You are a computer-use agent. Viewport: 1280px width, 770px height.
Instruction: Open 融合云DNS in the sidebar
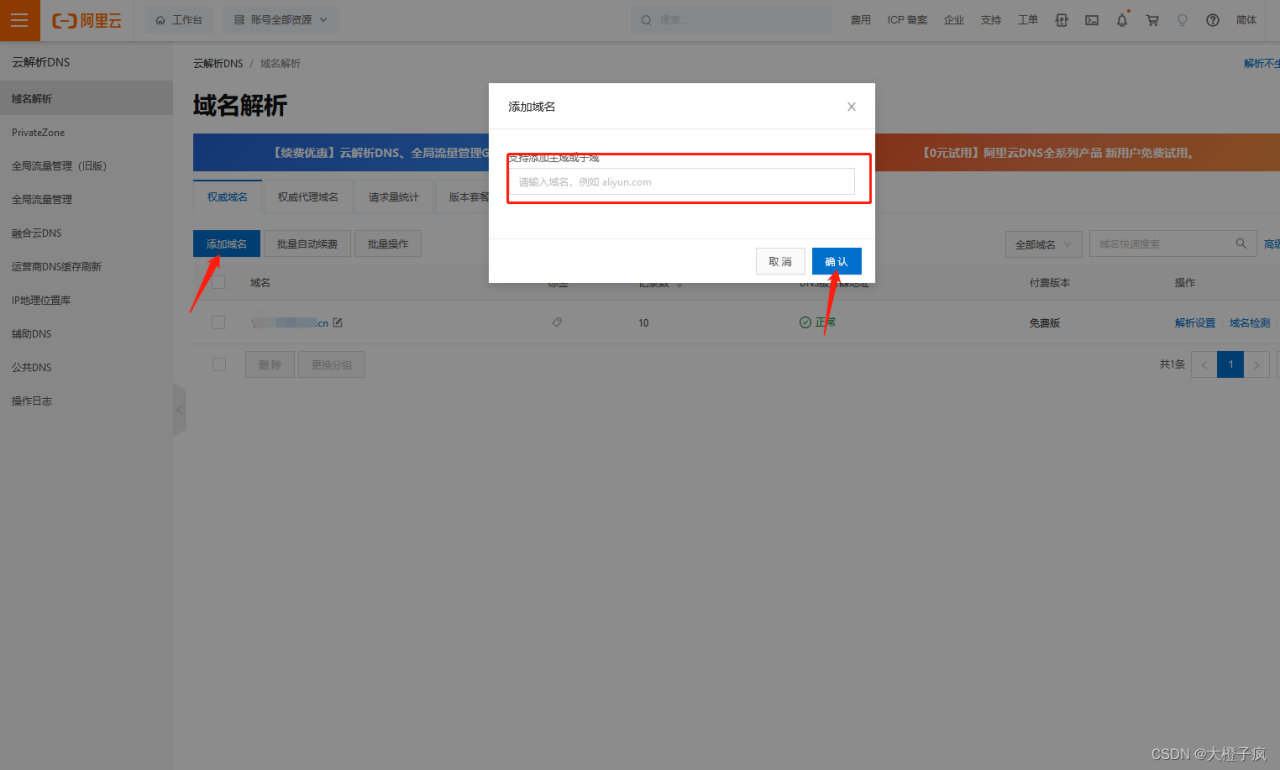86,233
